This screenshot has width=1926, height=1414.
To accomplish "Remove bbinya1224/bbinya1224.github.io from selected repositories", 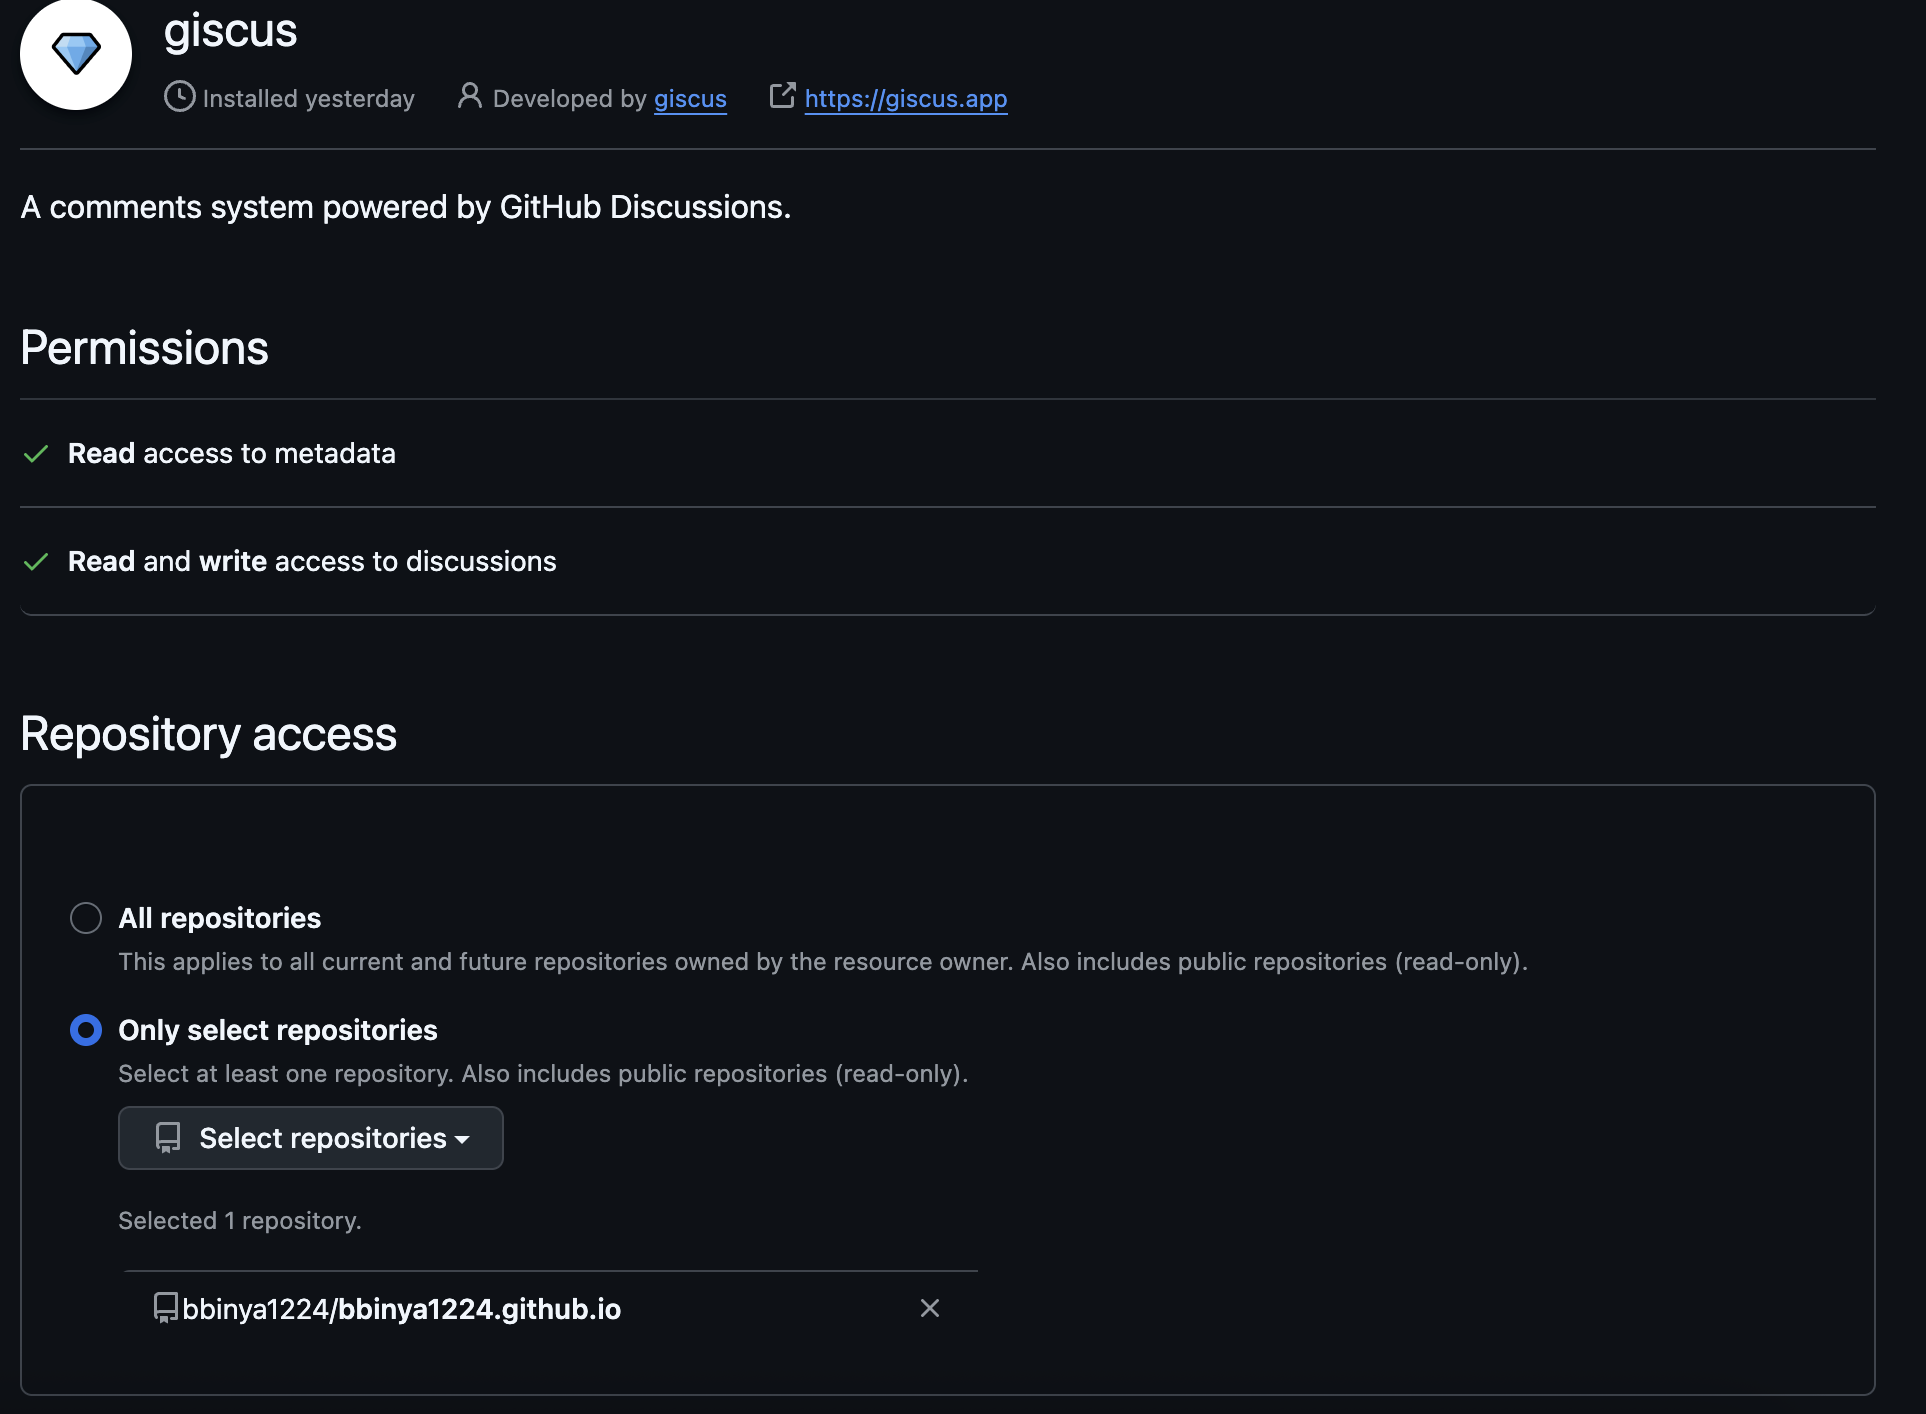I will (x=929, y=1308).
